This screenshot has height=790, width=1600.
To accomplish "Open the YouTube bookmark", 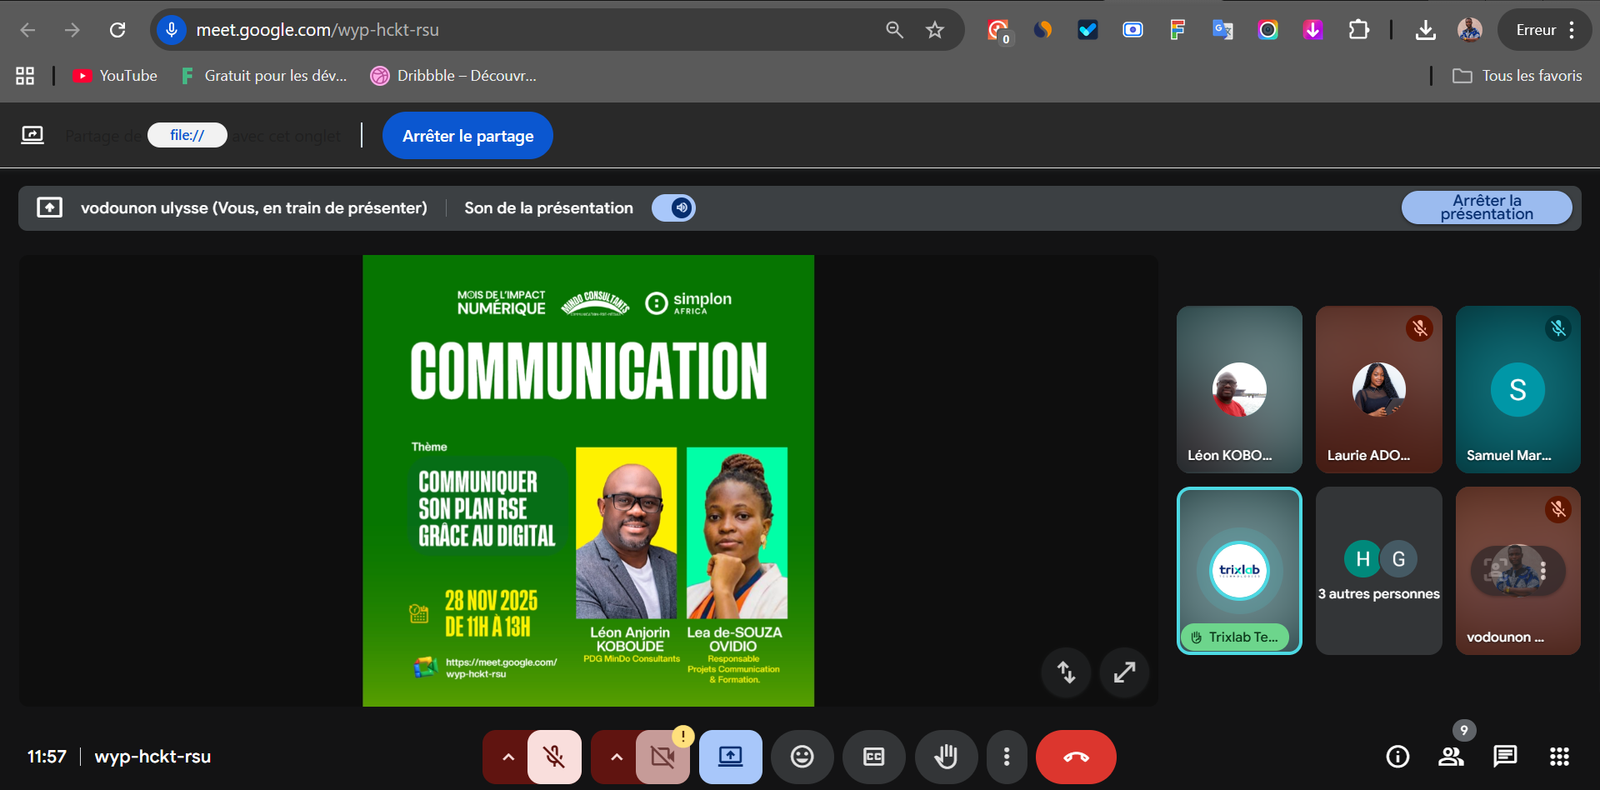I will click(116, 76).
